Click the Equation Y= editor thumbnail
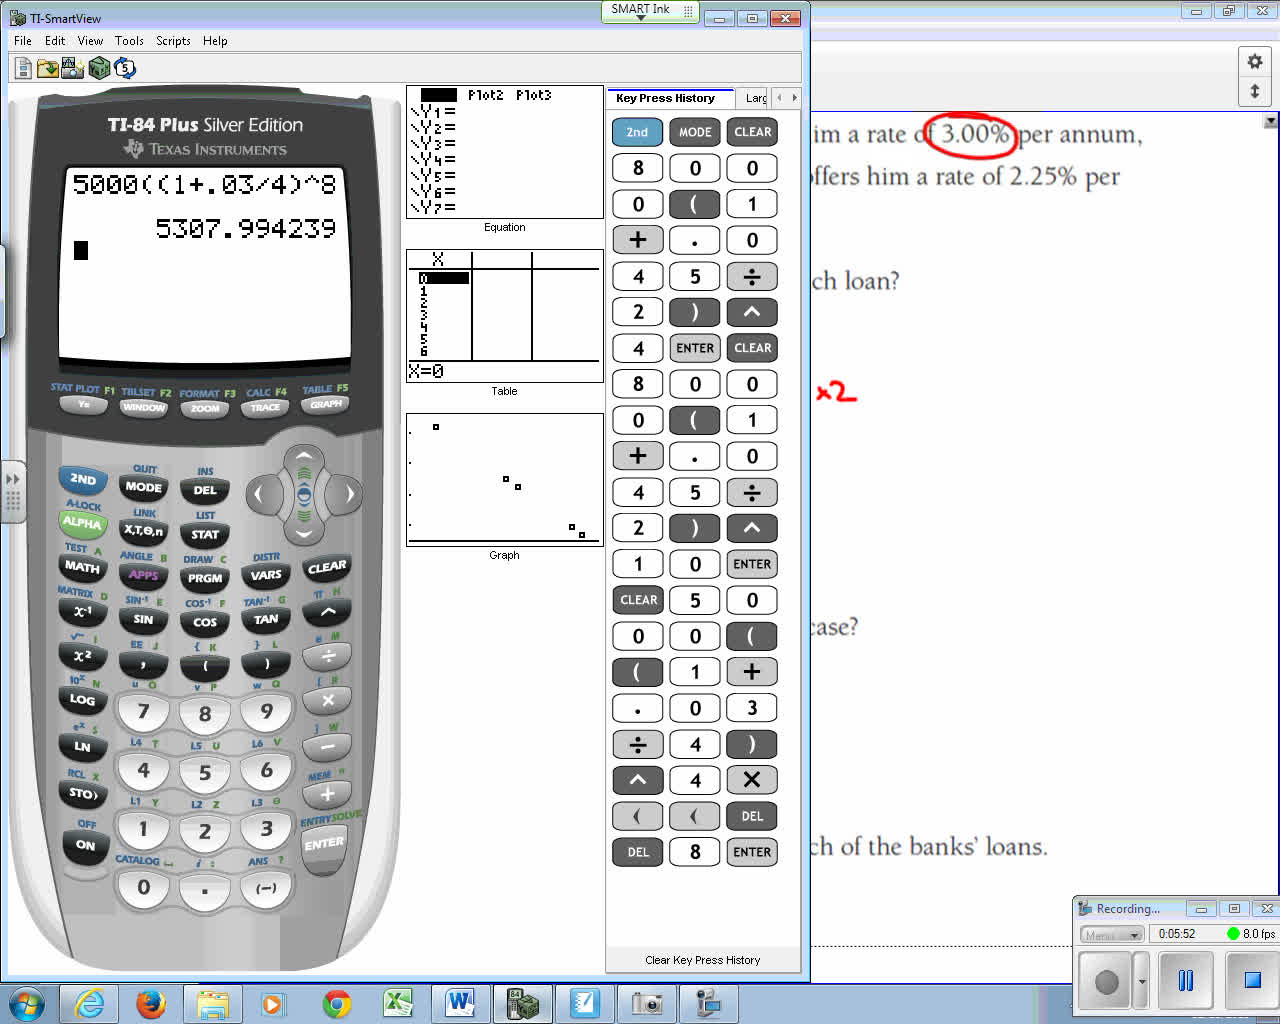The width and height of the screenshot is (1280, 1024). [x=505, y=152]
